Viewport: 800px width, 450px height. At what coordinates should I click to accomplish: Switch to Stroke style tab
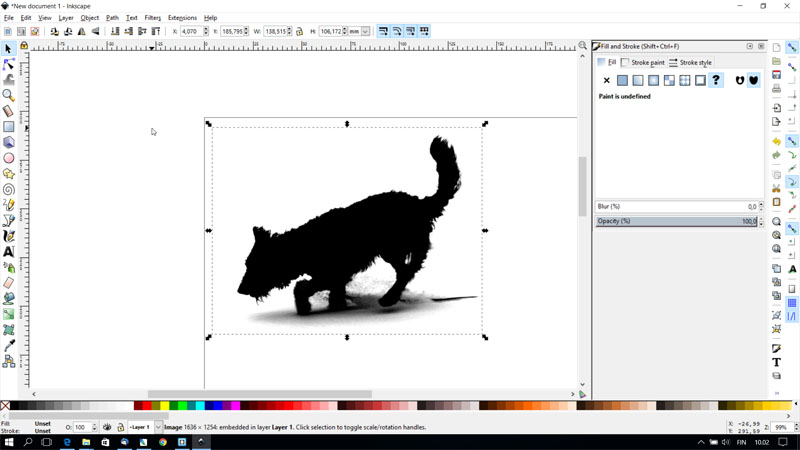[x=690, y=62]
